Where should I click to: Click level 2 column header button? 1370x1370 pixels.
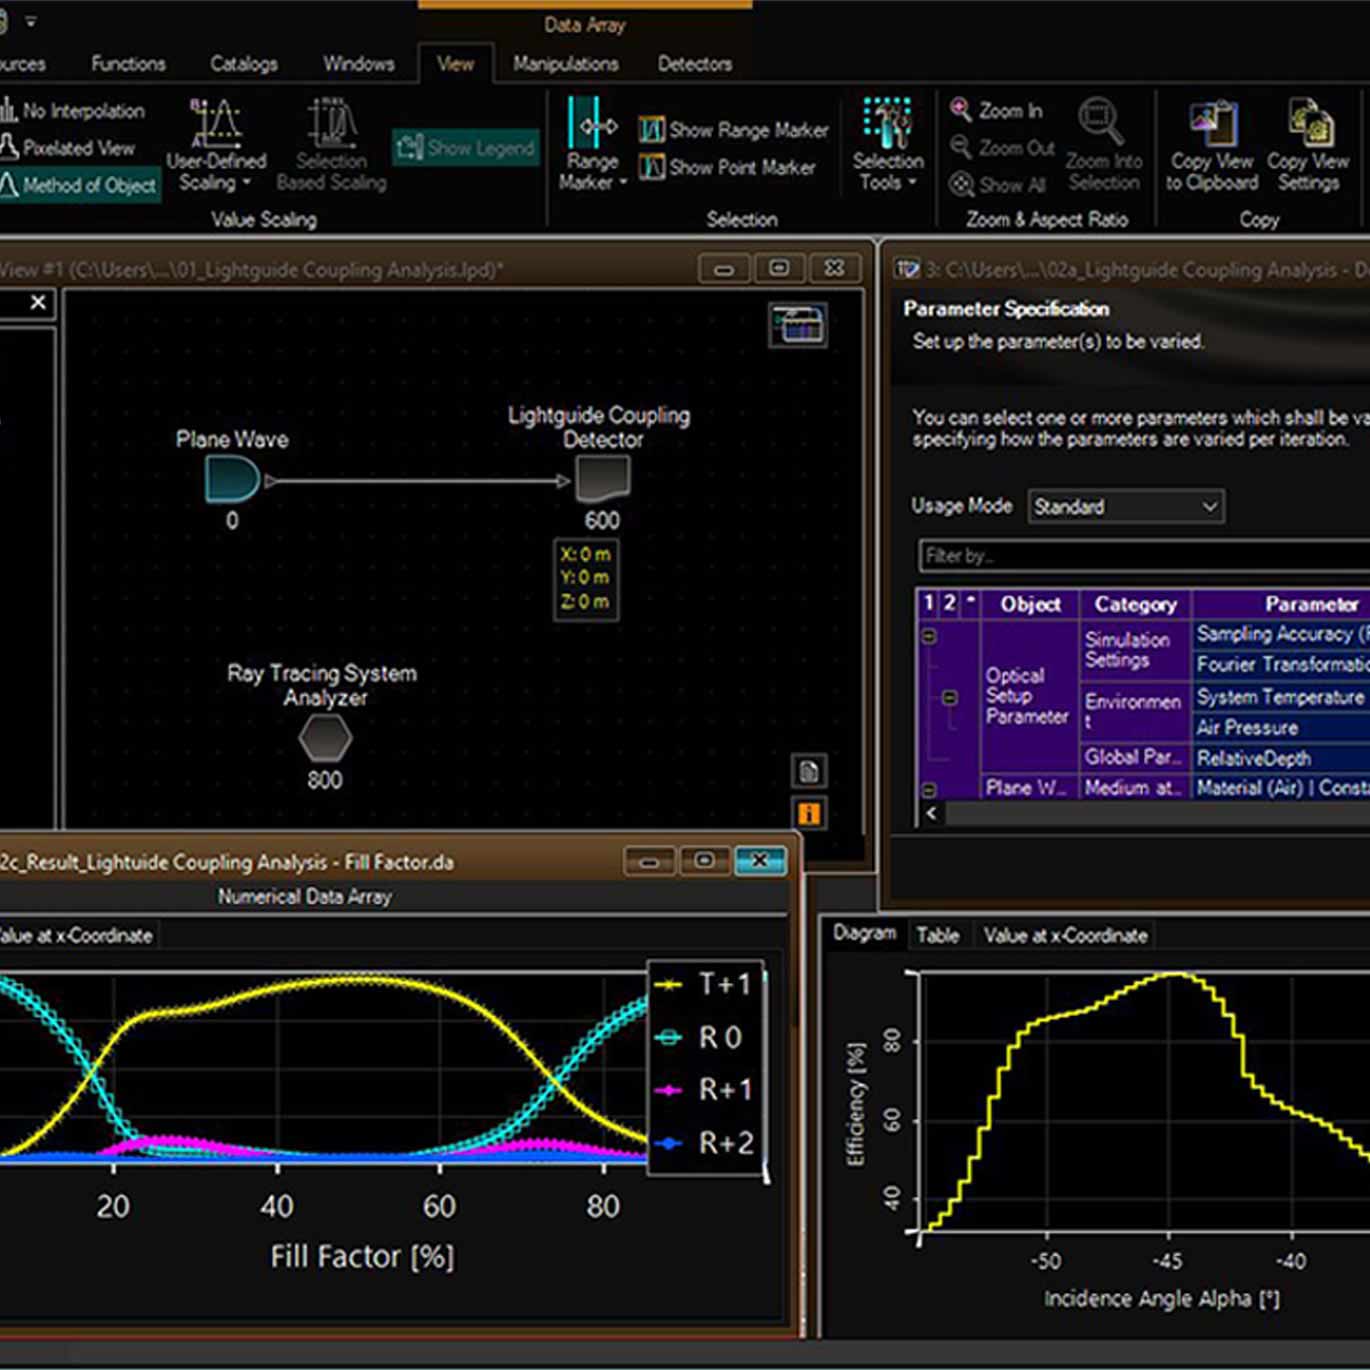(x=949, y=603)
